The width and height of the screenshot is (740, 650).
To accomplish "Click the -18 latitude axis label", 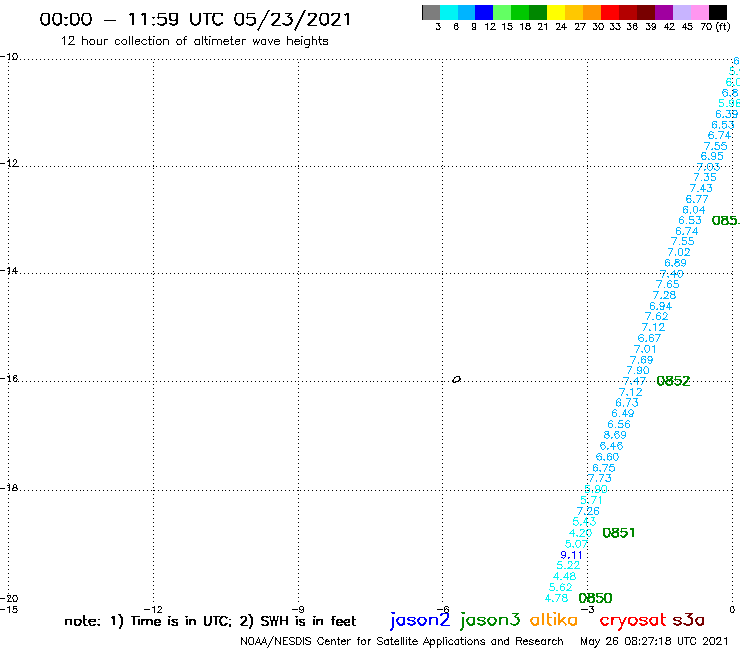I will tap(9, 487).
